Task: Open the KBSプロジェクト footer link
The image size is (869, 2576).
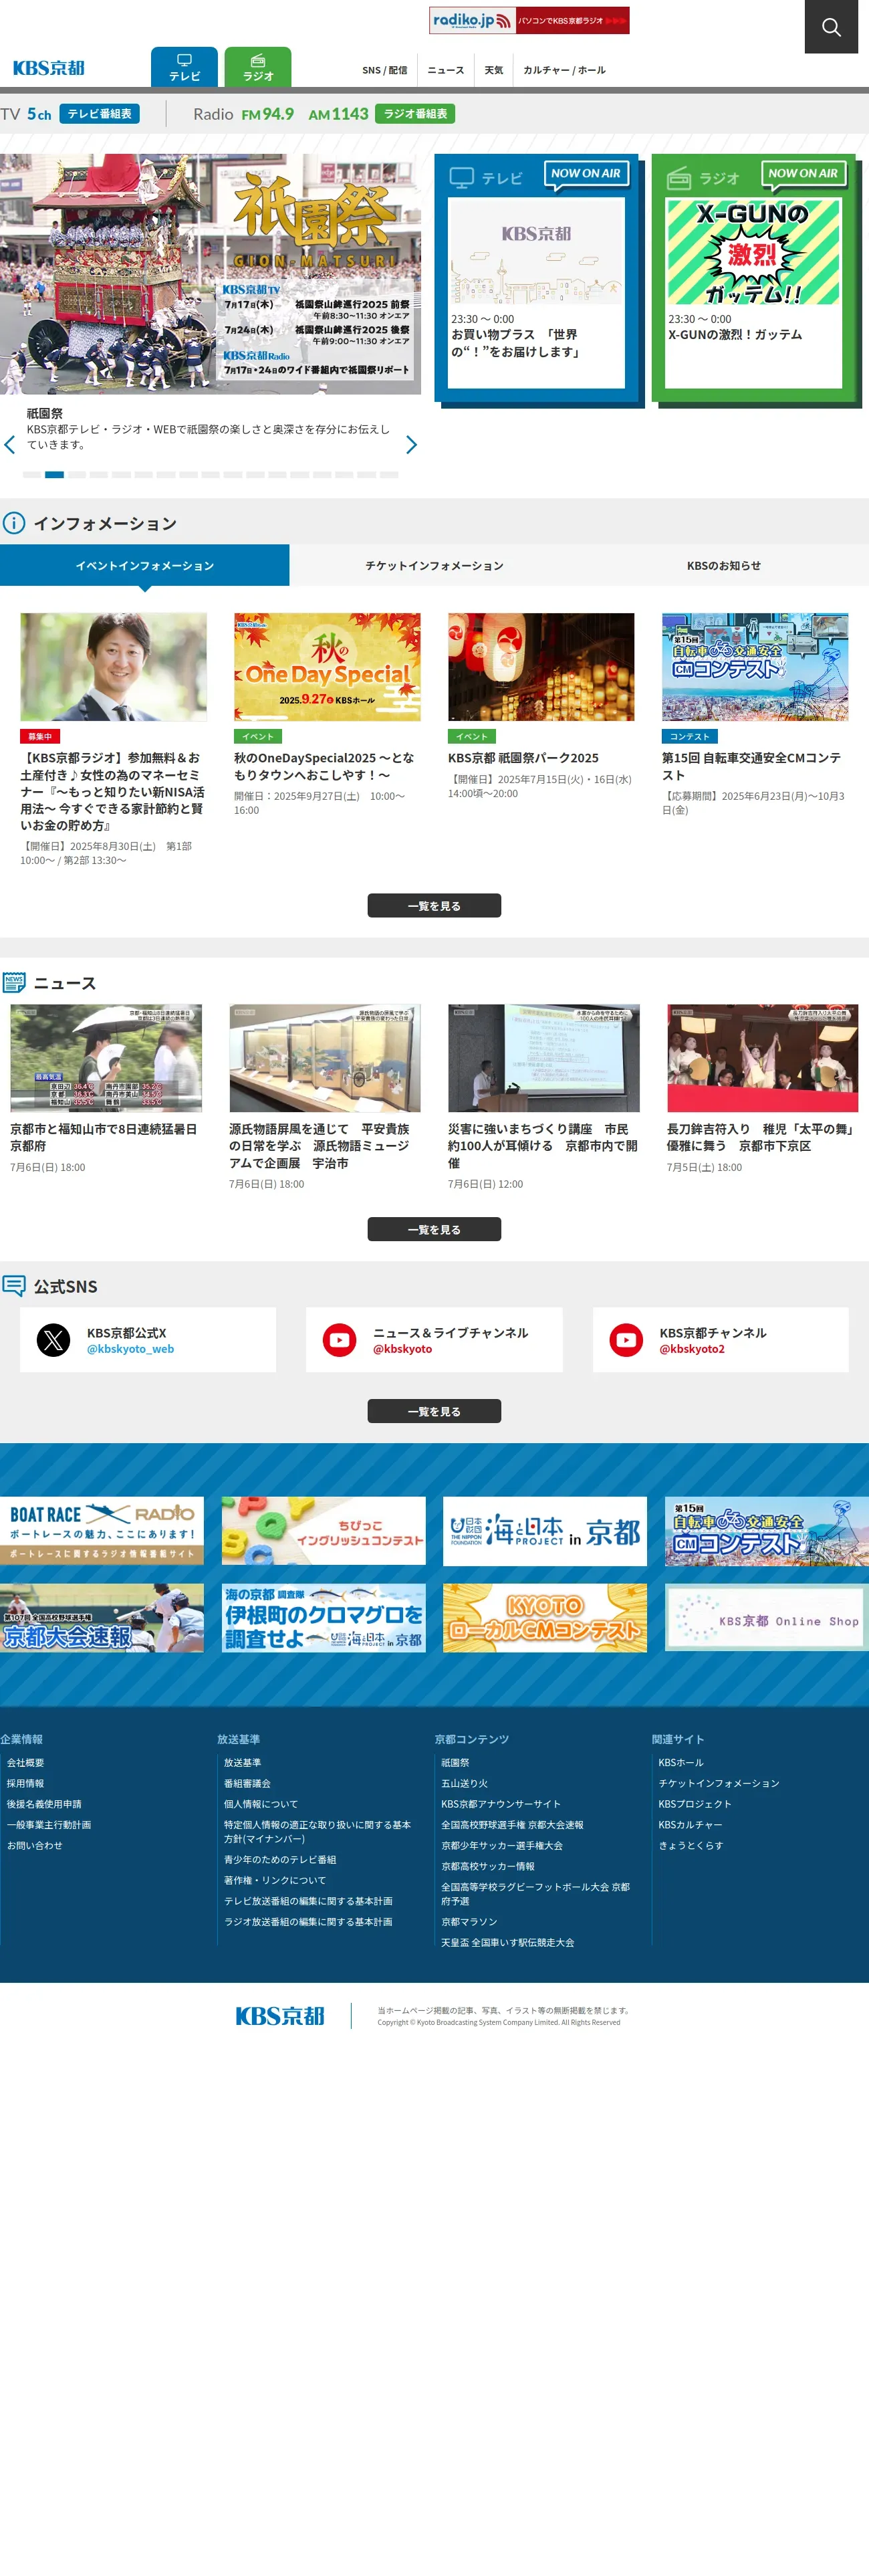Action: coord(695,1804)
